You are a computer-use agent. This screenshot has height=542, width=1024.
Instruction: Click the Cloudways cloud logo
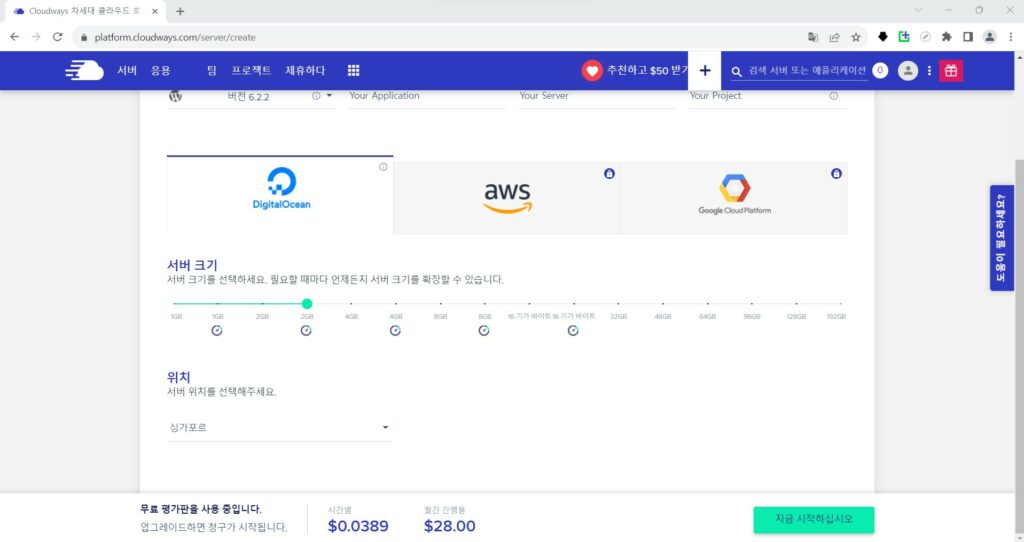click(84, 71)
